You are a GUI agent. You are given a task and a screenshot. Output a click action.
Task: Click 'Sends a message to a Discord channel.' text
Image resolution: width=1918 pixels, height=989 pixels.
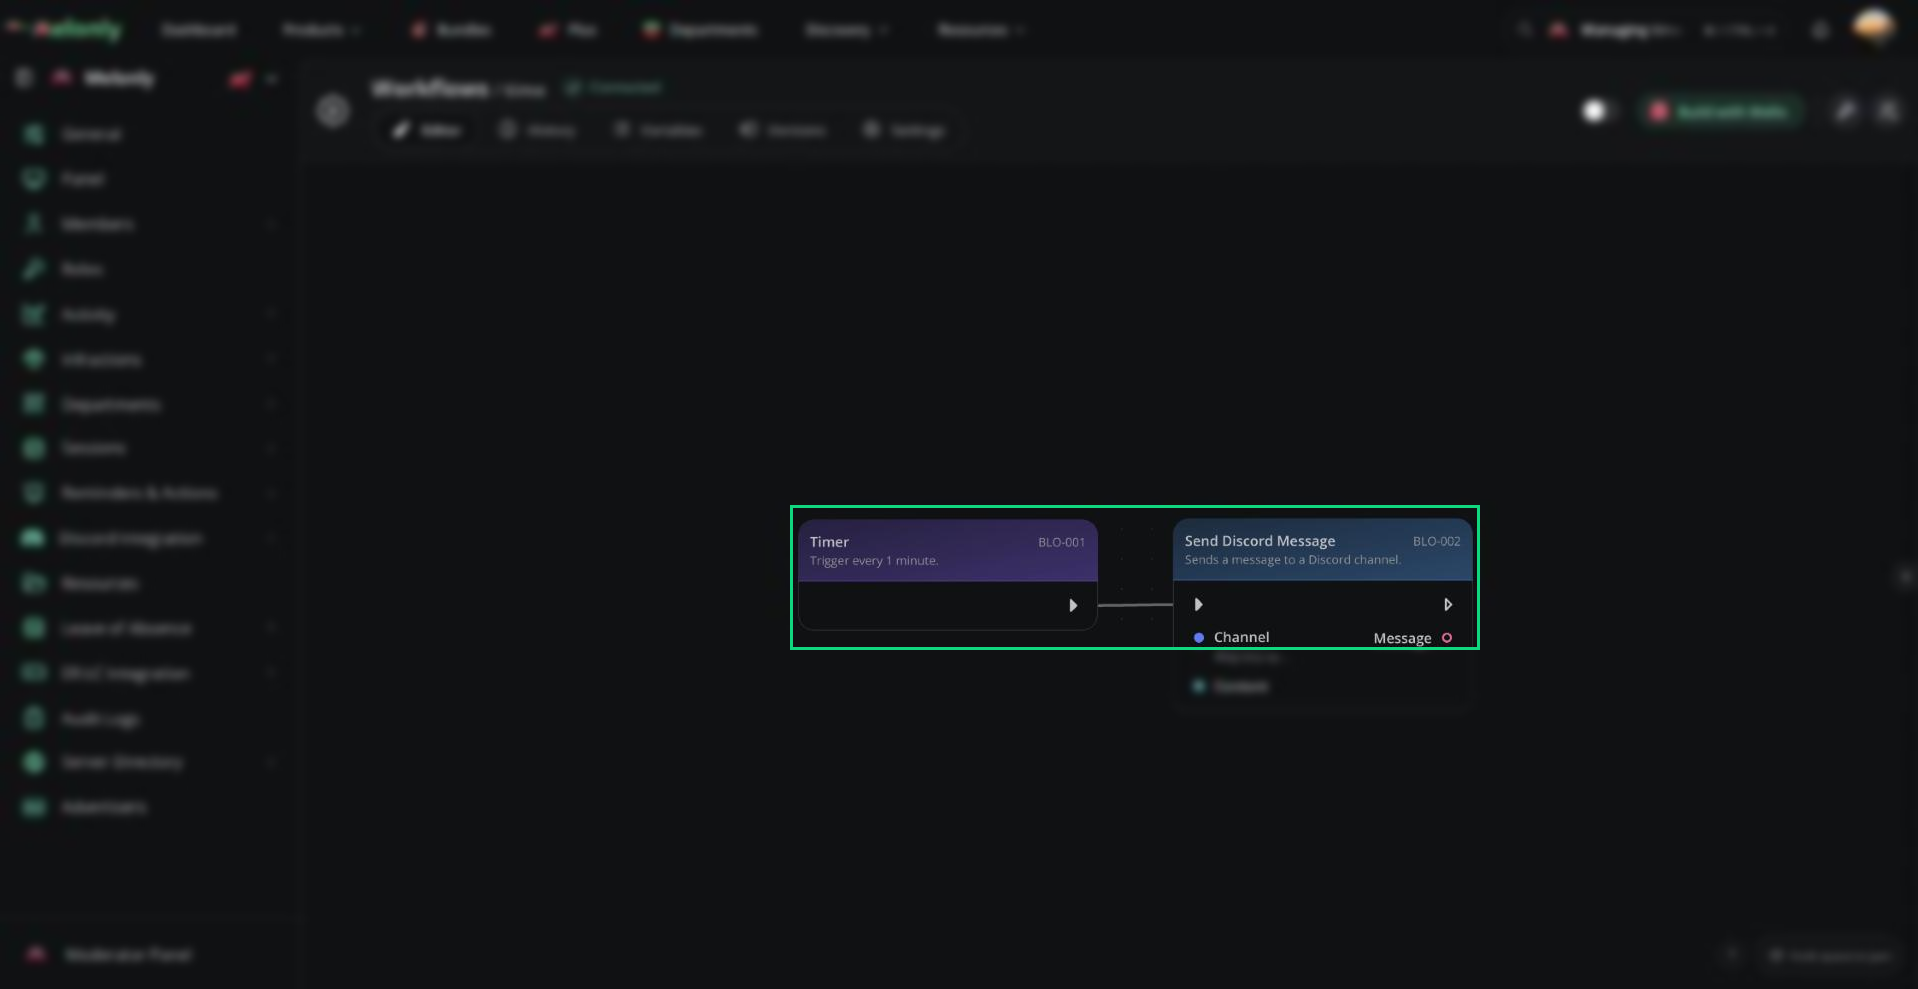(x=1293, y=560)
